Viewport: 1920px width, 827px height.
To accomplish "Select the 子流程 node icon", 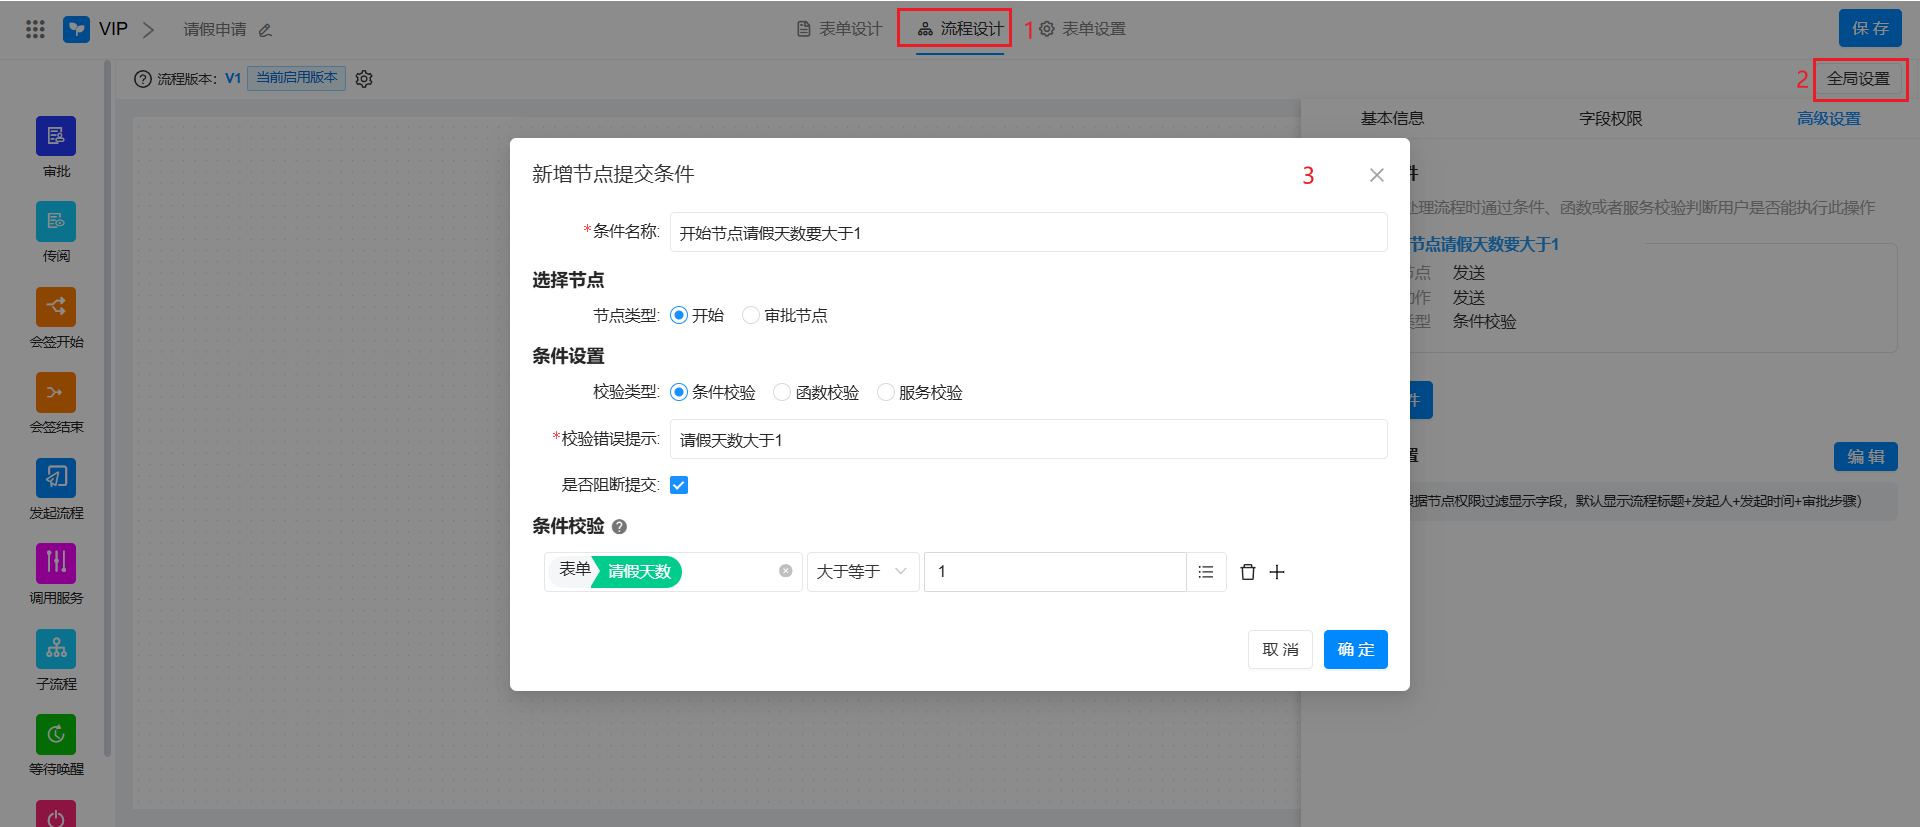I will (56, 649).
